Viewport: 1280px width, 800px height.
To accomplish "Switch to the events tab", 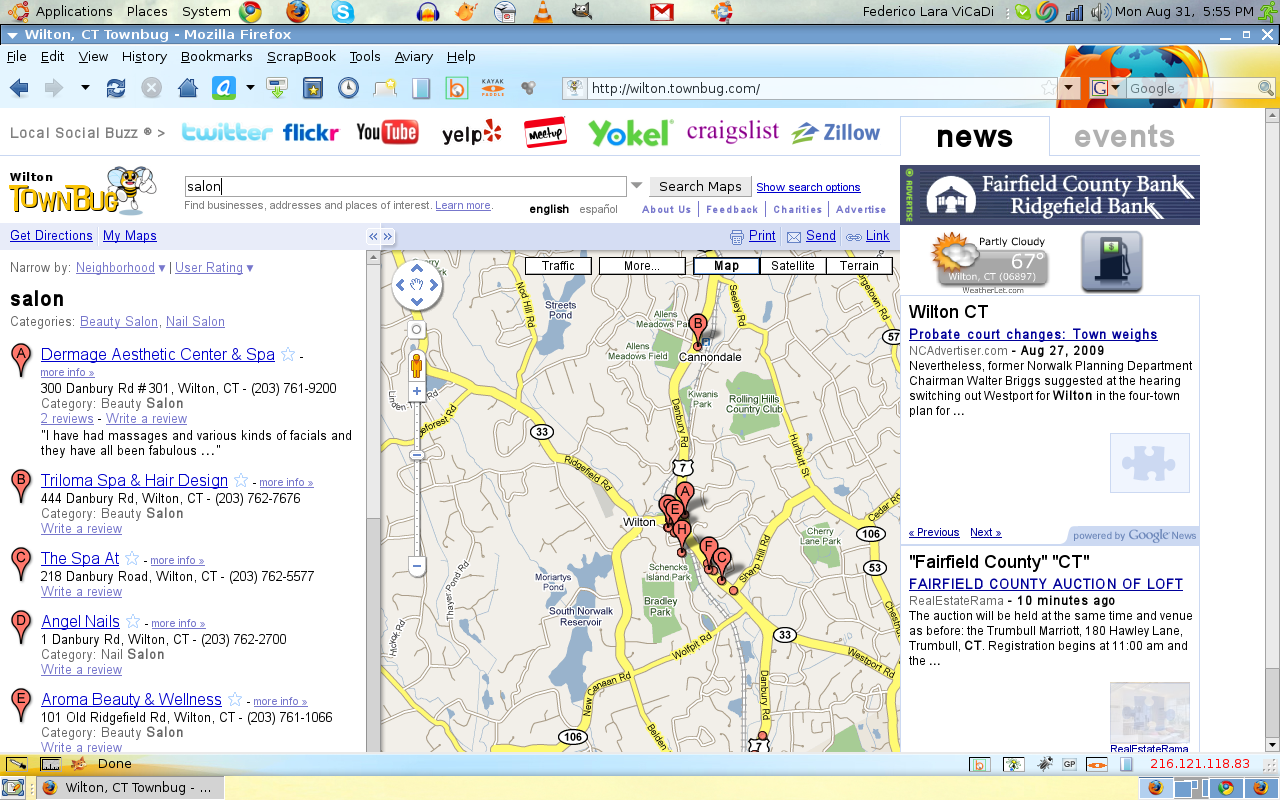I will pyautogui.click(x=1124, y=137).
